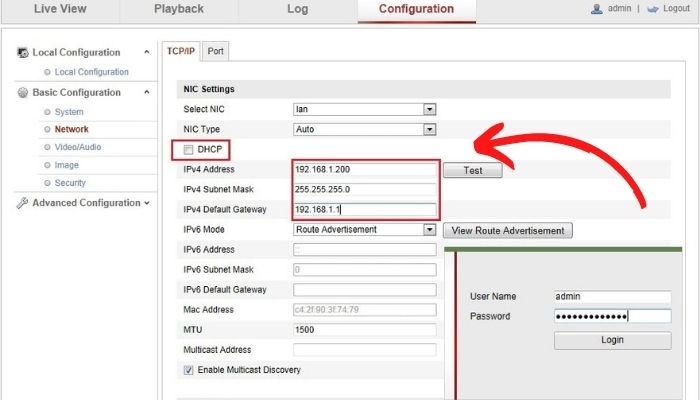Select Network in the sidebar
Screen dimensions: 700x400
pos(71,129)
